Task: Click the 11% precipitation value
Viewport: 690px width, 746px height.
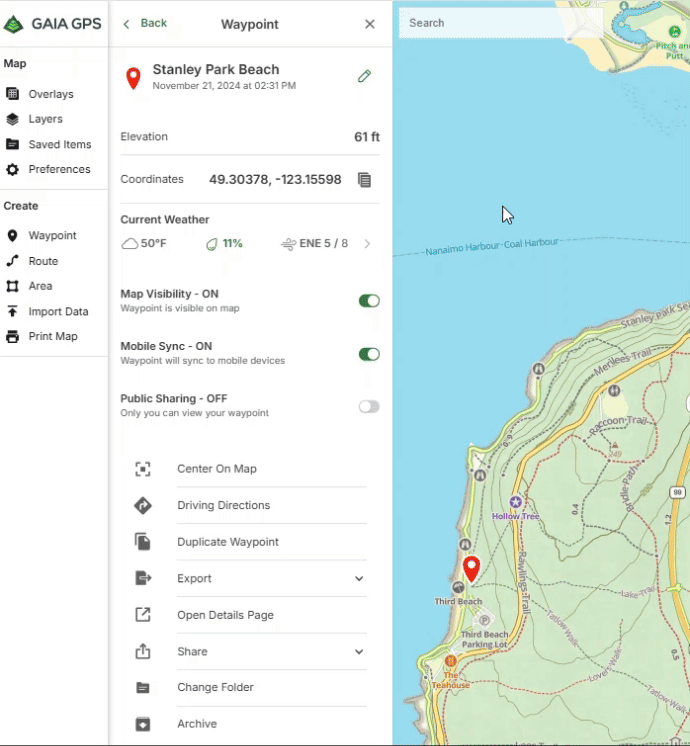Action: coord(232,244)
